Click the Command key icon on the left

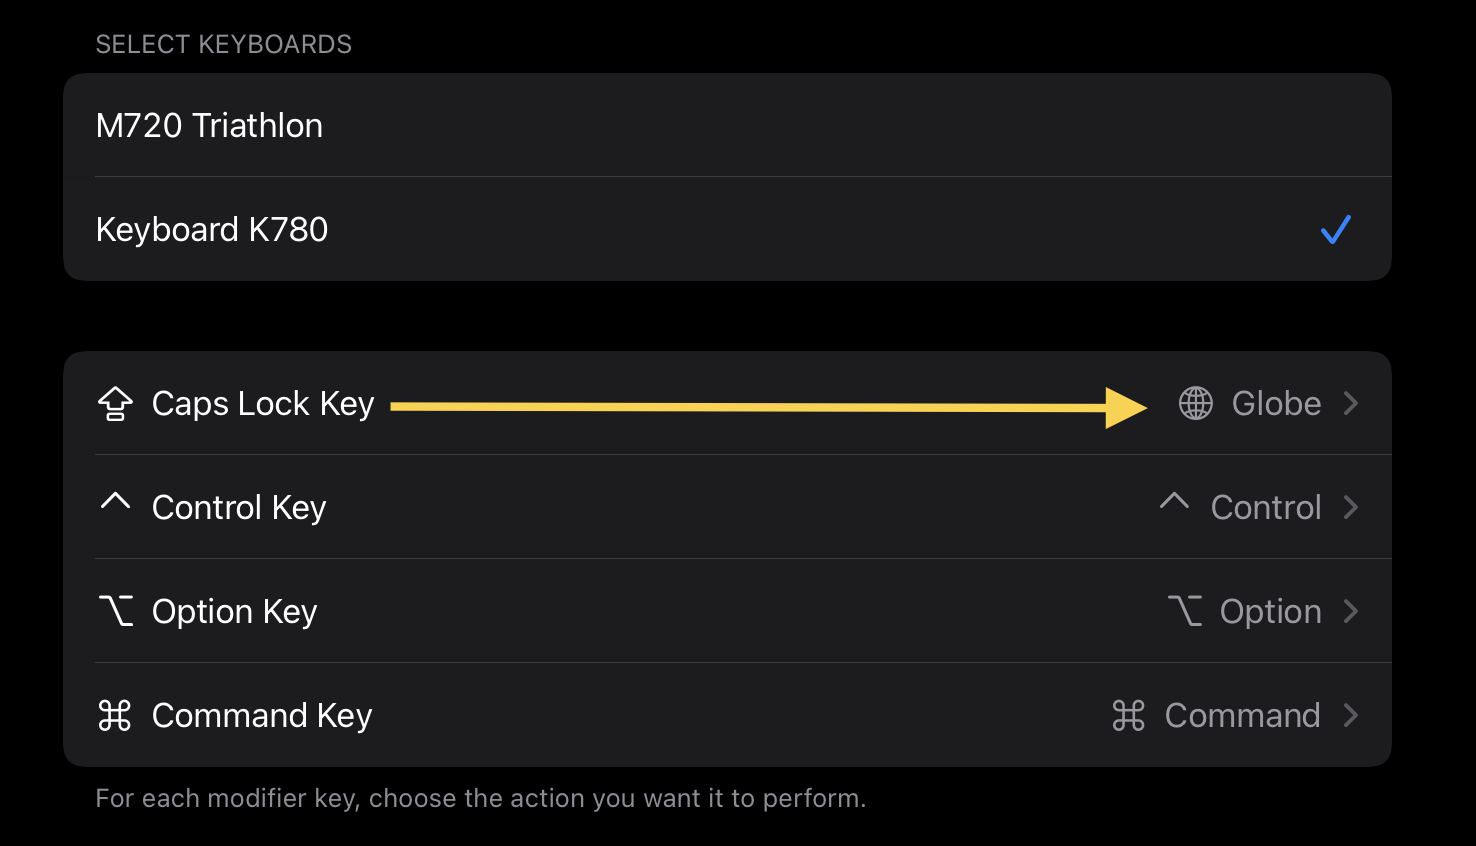coord(115,715)
